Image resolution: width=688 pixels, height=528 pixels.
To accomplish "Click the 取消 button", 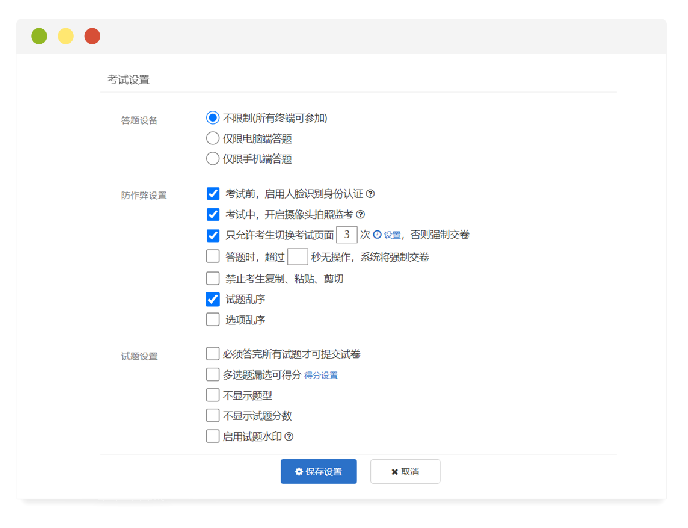I will click(405, 471).
